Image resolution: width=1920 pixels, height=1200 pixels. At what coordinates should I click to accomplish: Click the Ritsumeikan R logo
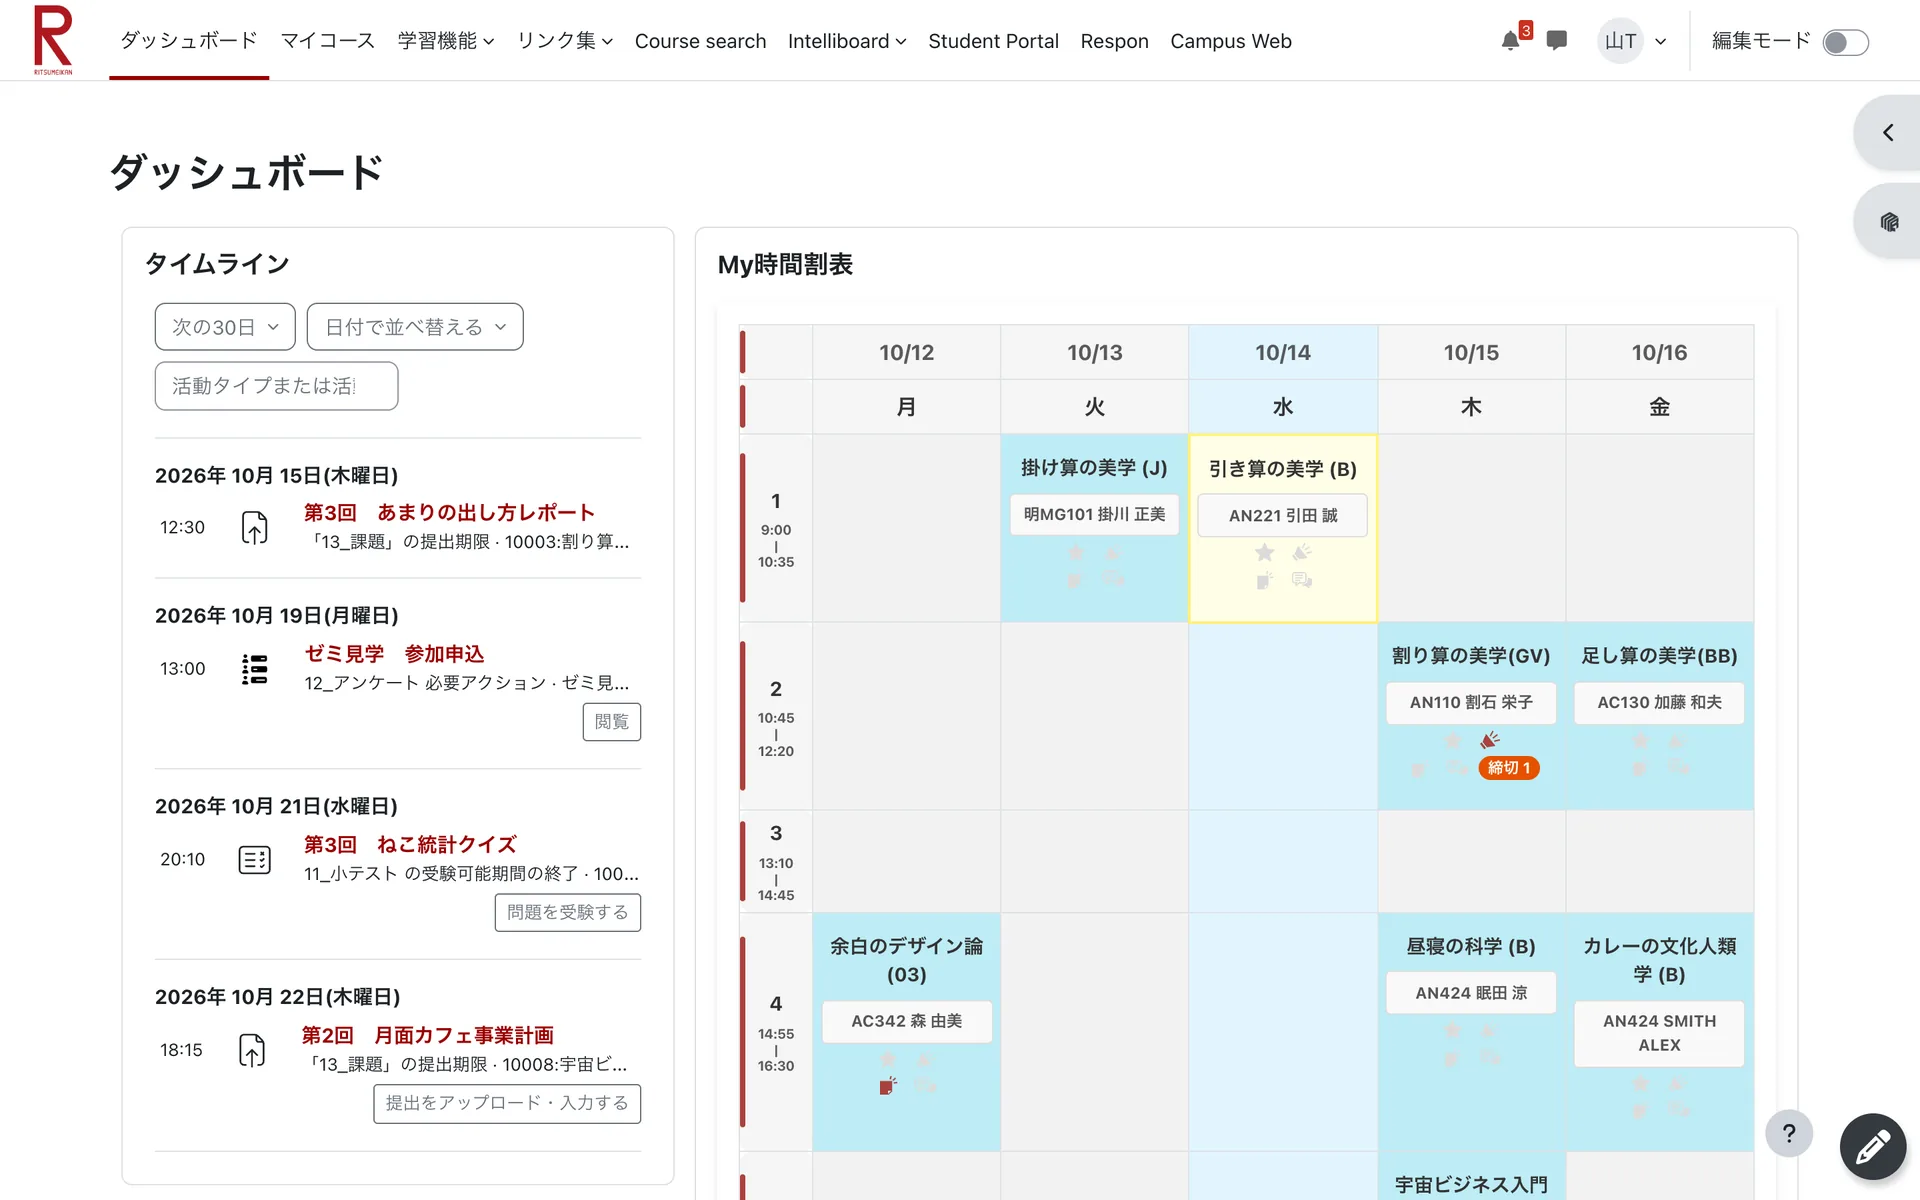[53, 40]
